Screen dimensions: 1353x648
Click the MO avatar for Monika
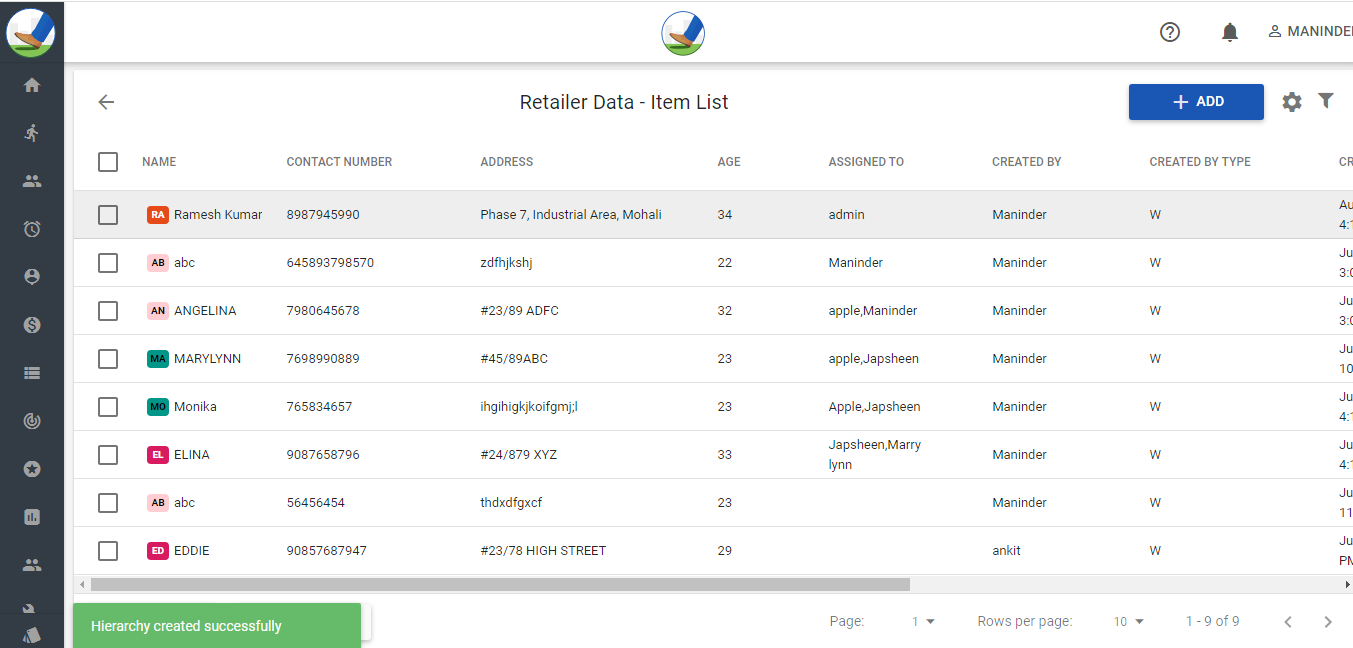158,407
